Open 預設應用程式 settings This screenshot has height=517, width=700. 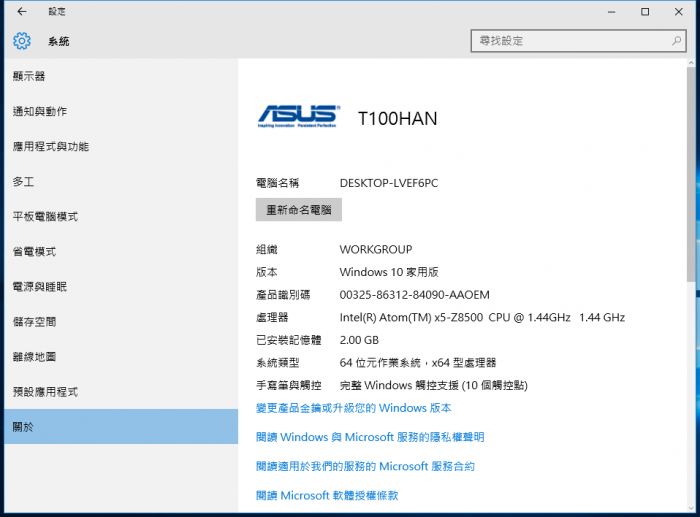[121, 392]
